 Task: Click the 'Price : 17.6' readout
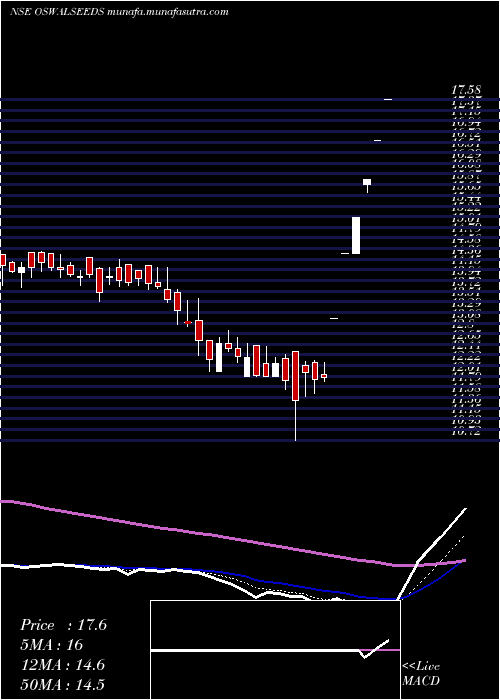click(63, 625)
